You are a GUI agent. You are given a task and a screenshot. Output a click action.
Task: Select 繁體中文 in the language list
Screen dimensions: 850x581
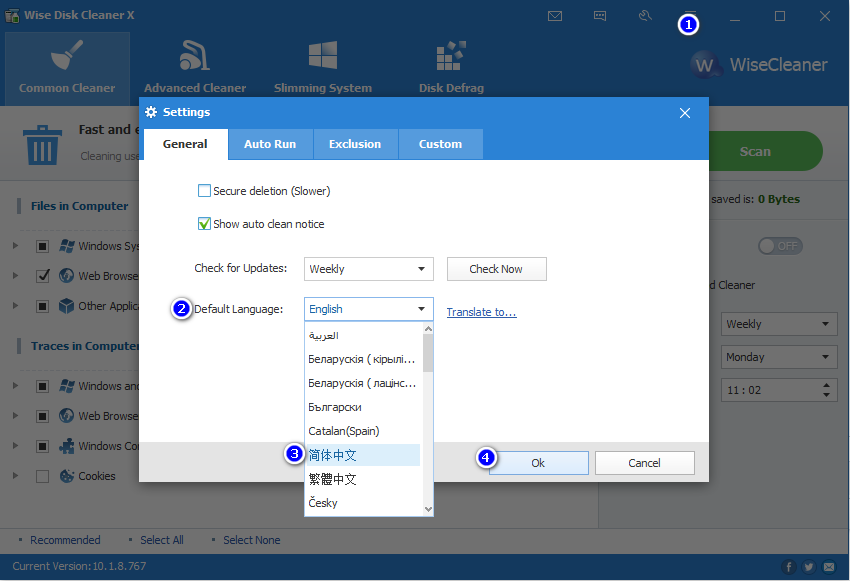click(x=363, y=479)
